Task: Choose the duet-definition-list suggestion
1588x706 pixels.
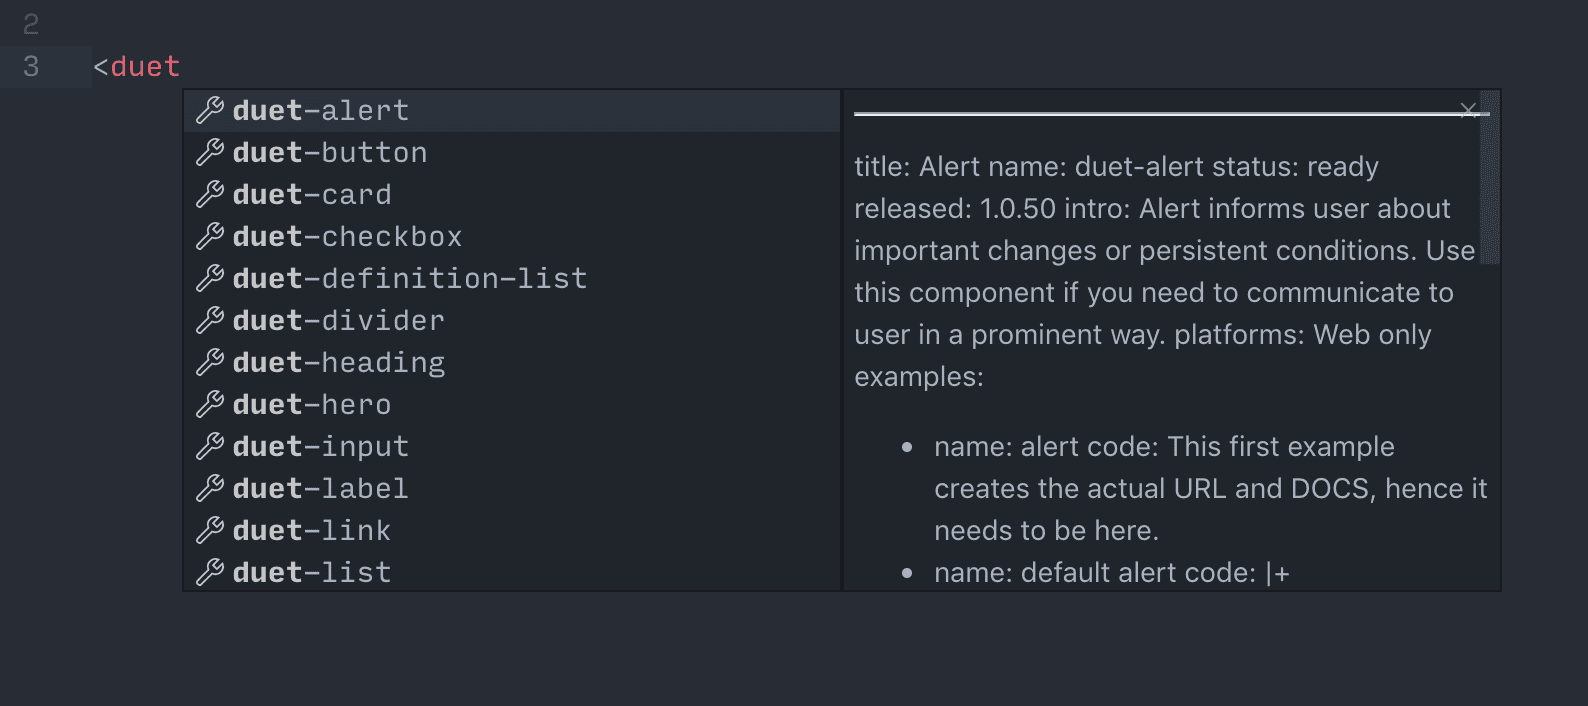Action: pyautogui.click(x=512, y=278)
